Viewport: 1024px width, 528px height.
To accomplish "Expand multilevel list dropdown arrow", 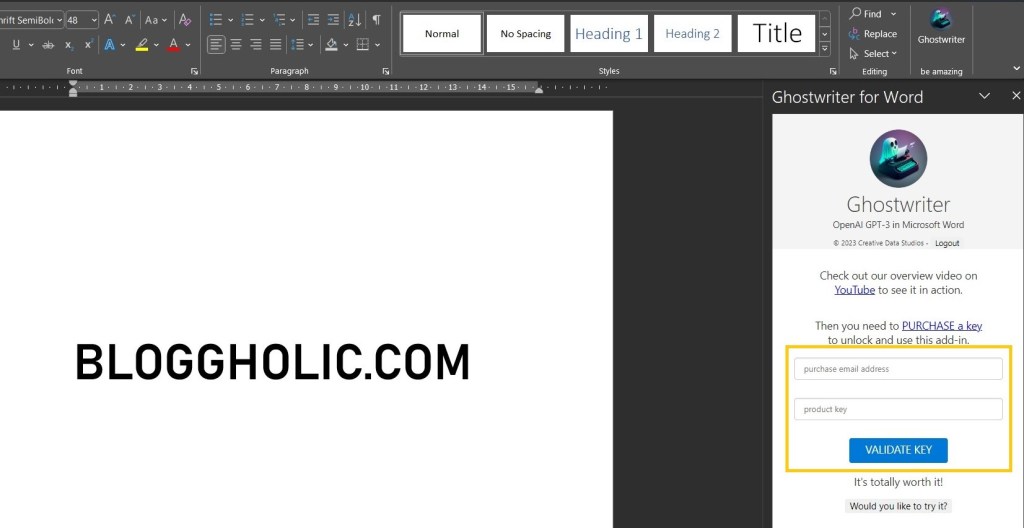I will [293, 20].
